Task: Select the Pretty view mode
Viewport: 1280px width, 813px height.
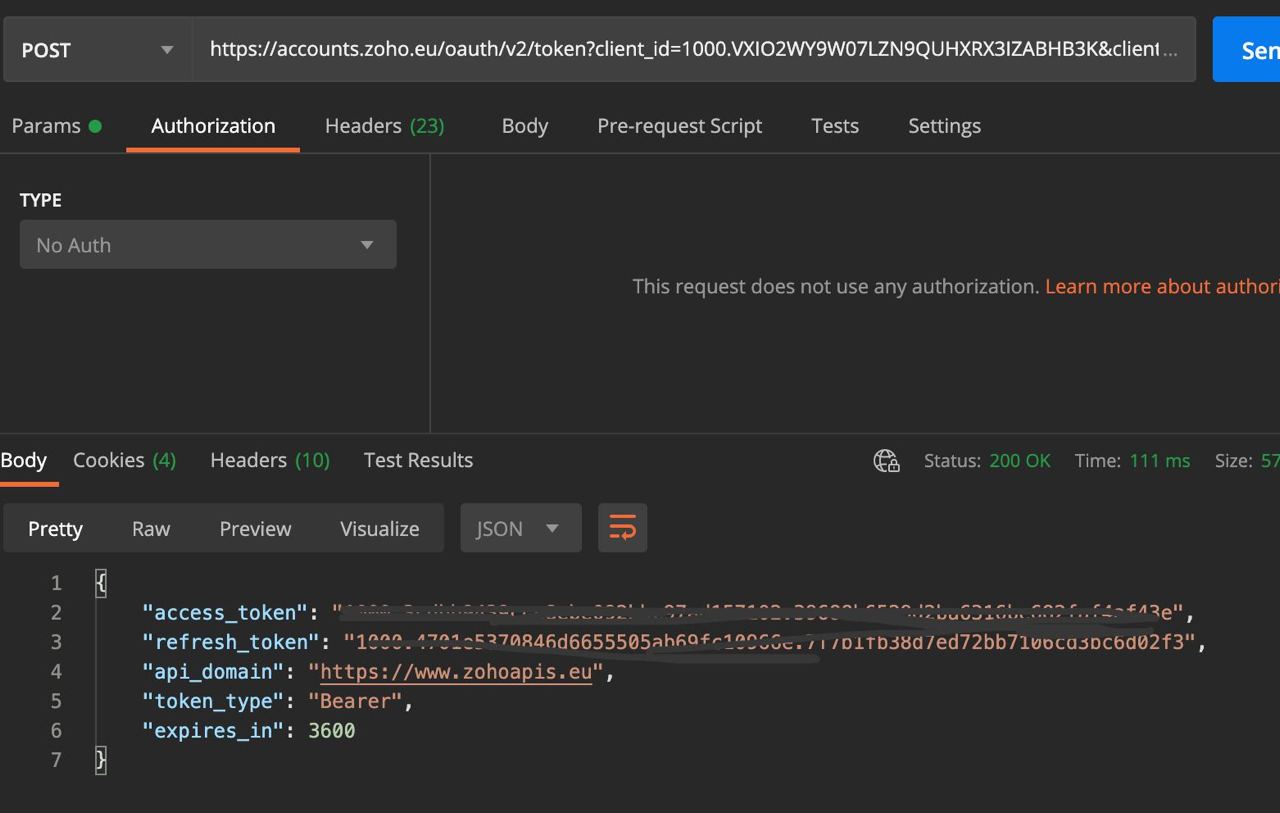Action: pos(55,529)
